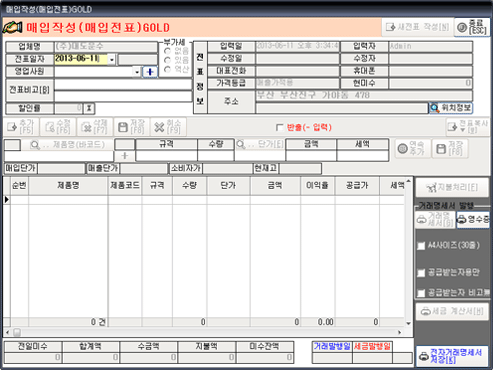Click the horizontal scrollbar thumb
The height and width of the screenshot is (370, 493).
[17, 332]
